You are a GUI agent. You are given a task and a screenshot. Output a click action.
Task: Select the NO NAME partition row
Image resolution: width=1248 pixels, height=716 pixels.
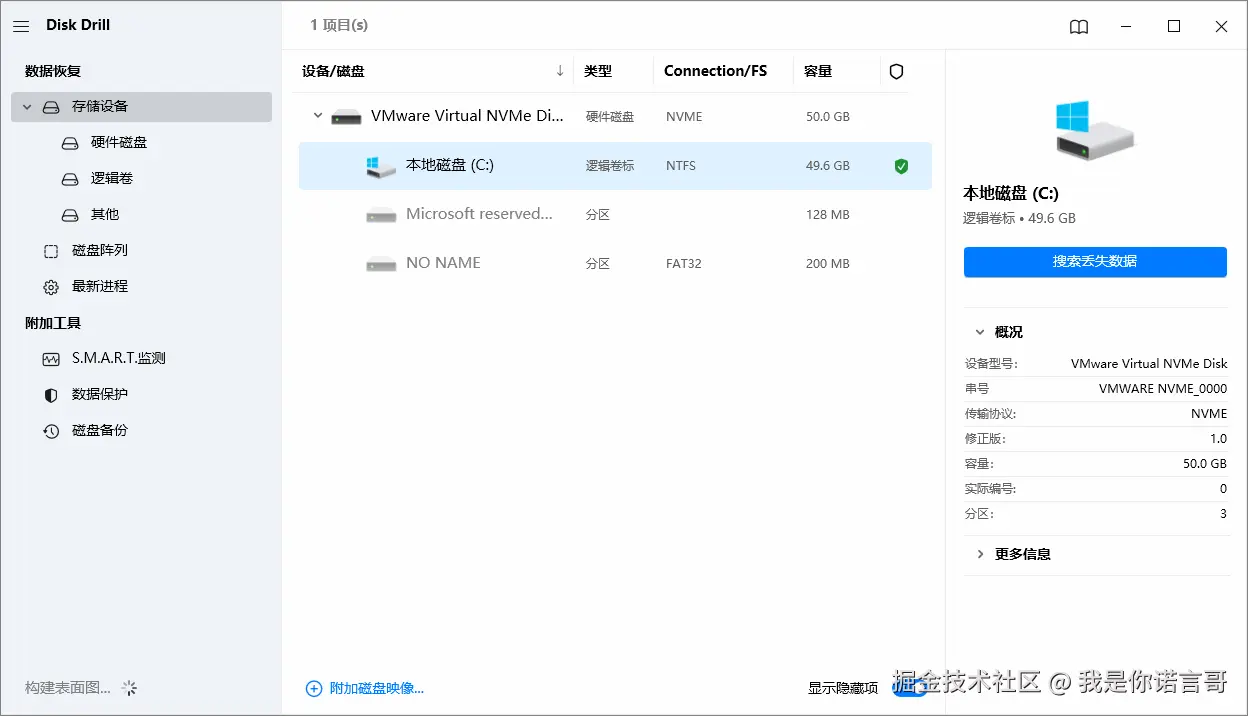pos(615,264)
